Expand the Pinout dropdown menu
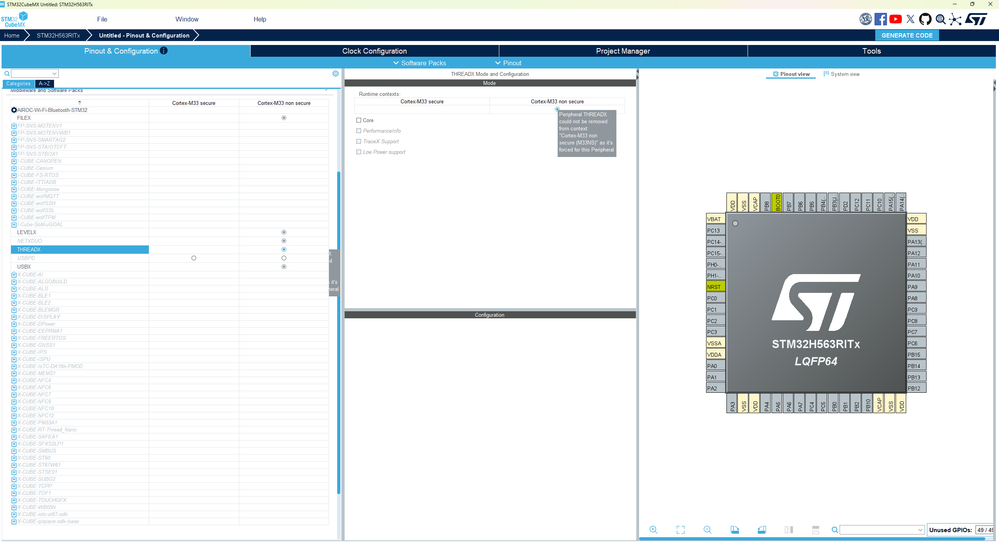The height and width of the screenshot is (545, 999). [x=508, y=63]
